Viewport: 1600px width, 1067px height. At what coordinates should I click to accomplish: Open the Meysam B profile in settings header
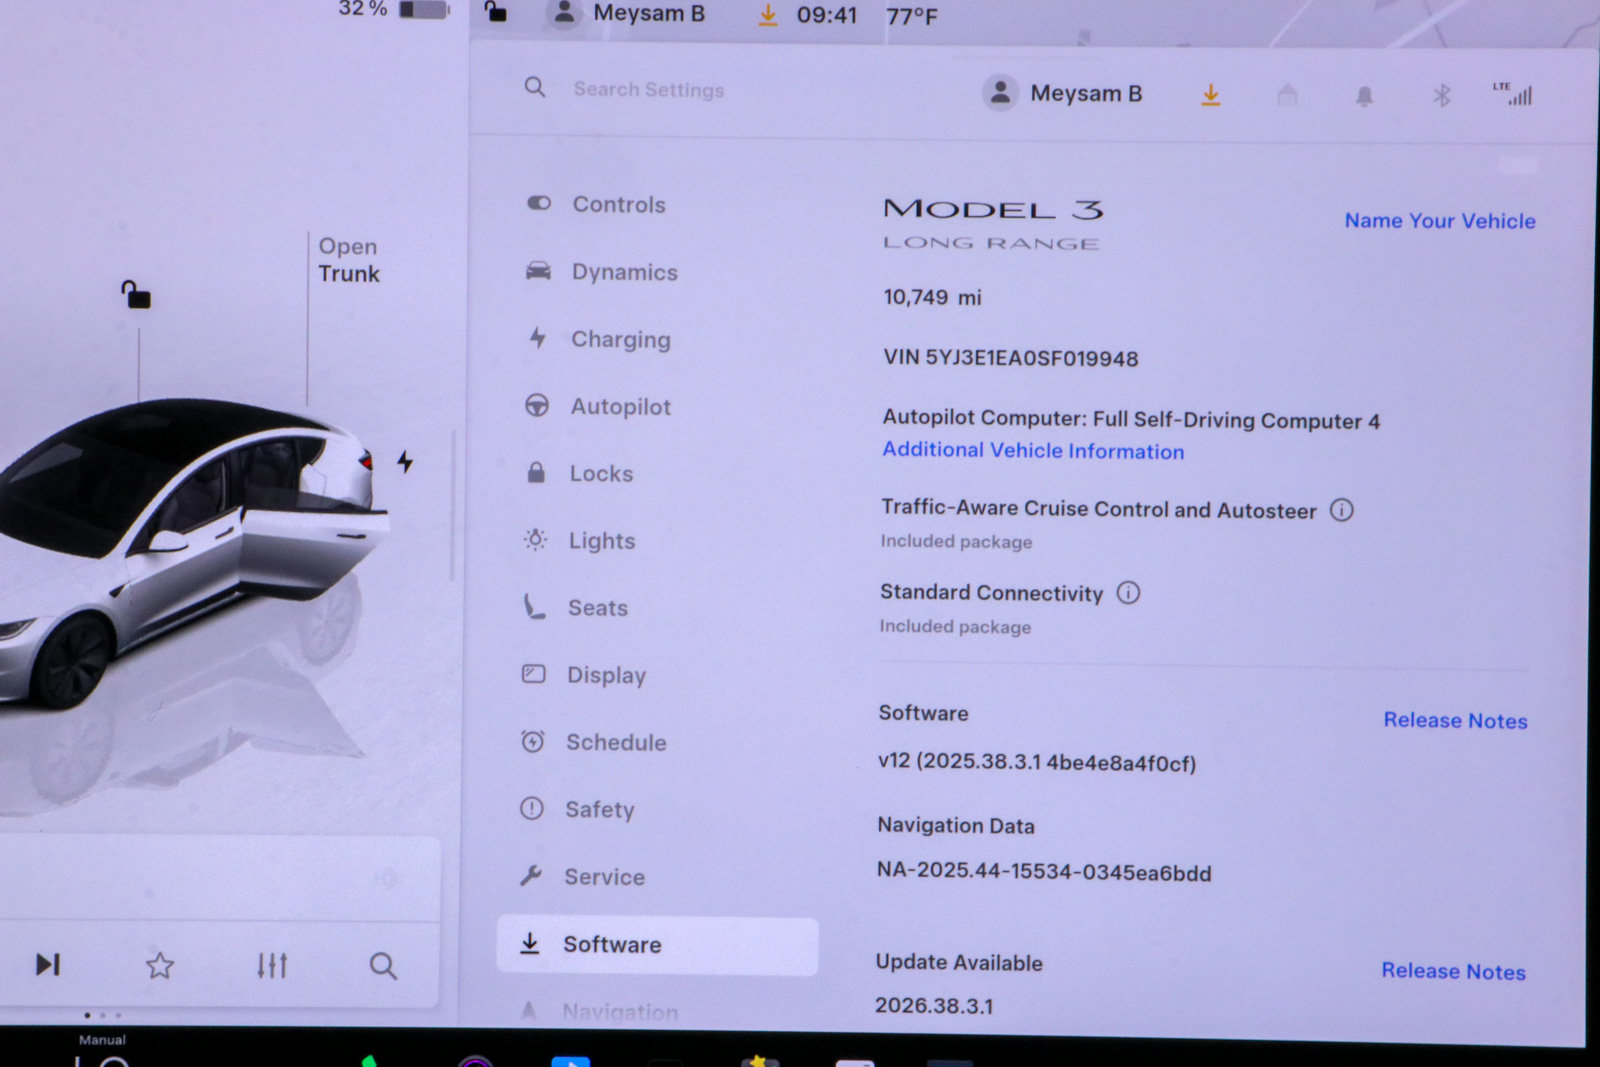click(1062, 93)
